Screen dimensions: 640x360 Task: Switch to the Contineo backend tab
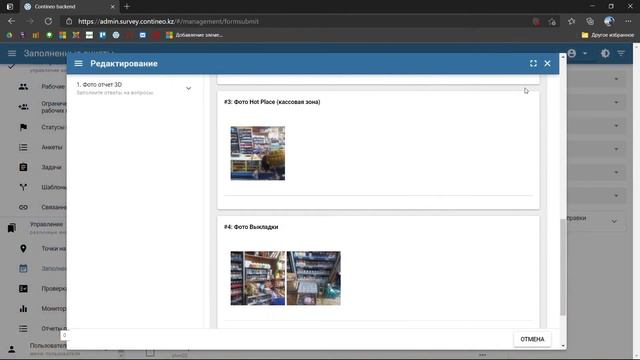click(69, 7)
